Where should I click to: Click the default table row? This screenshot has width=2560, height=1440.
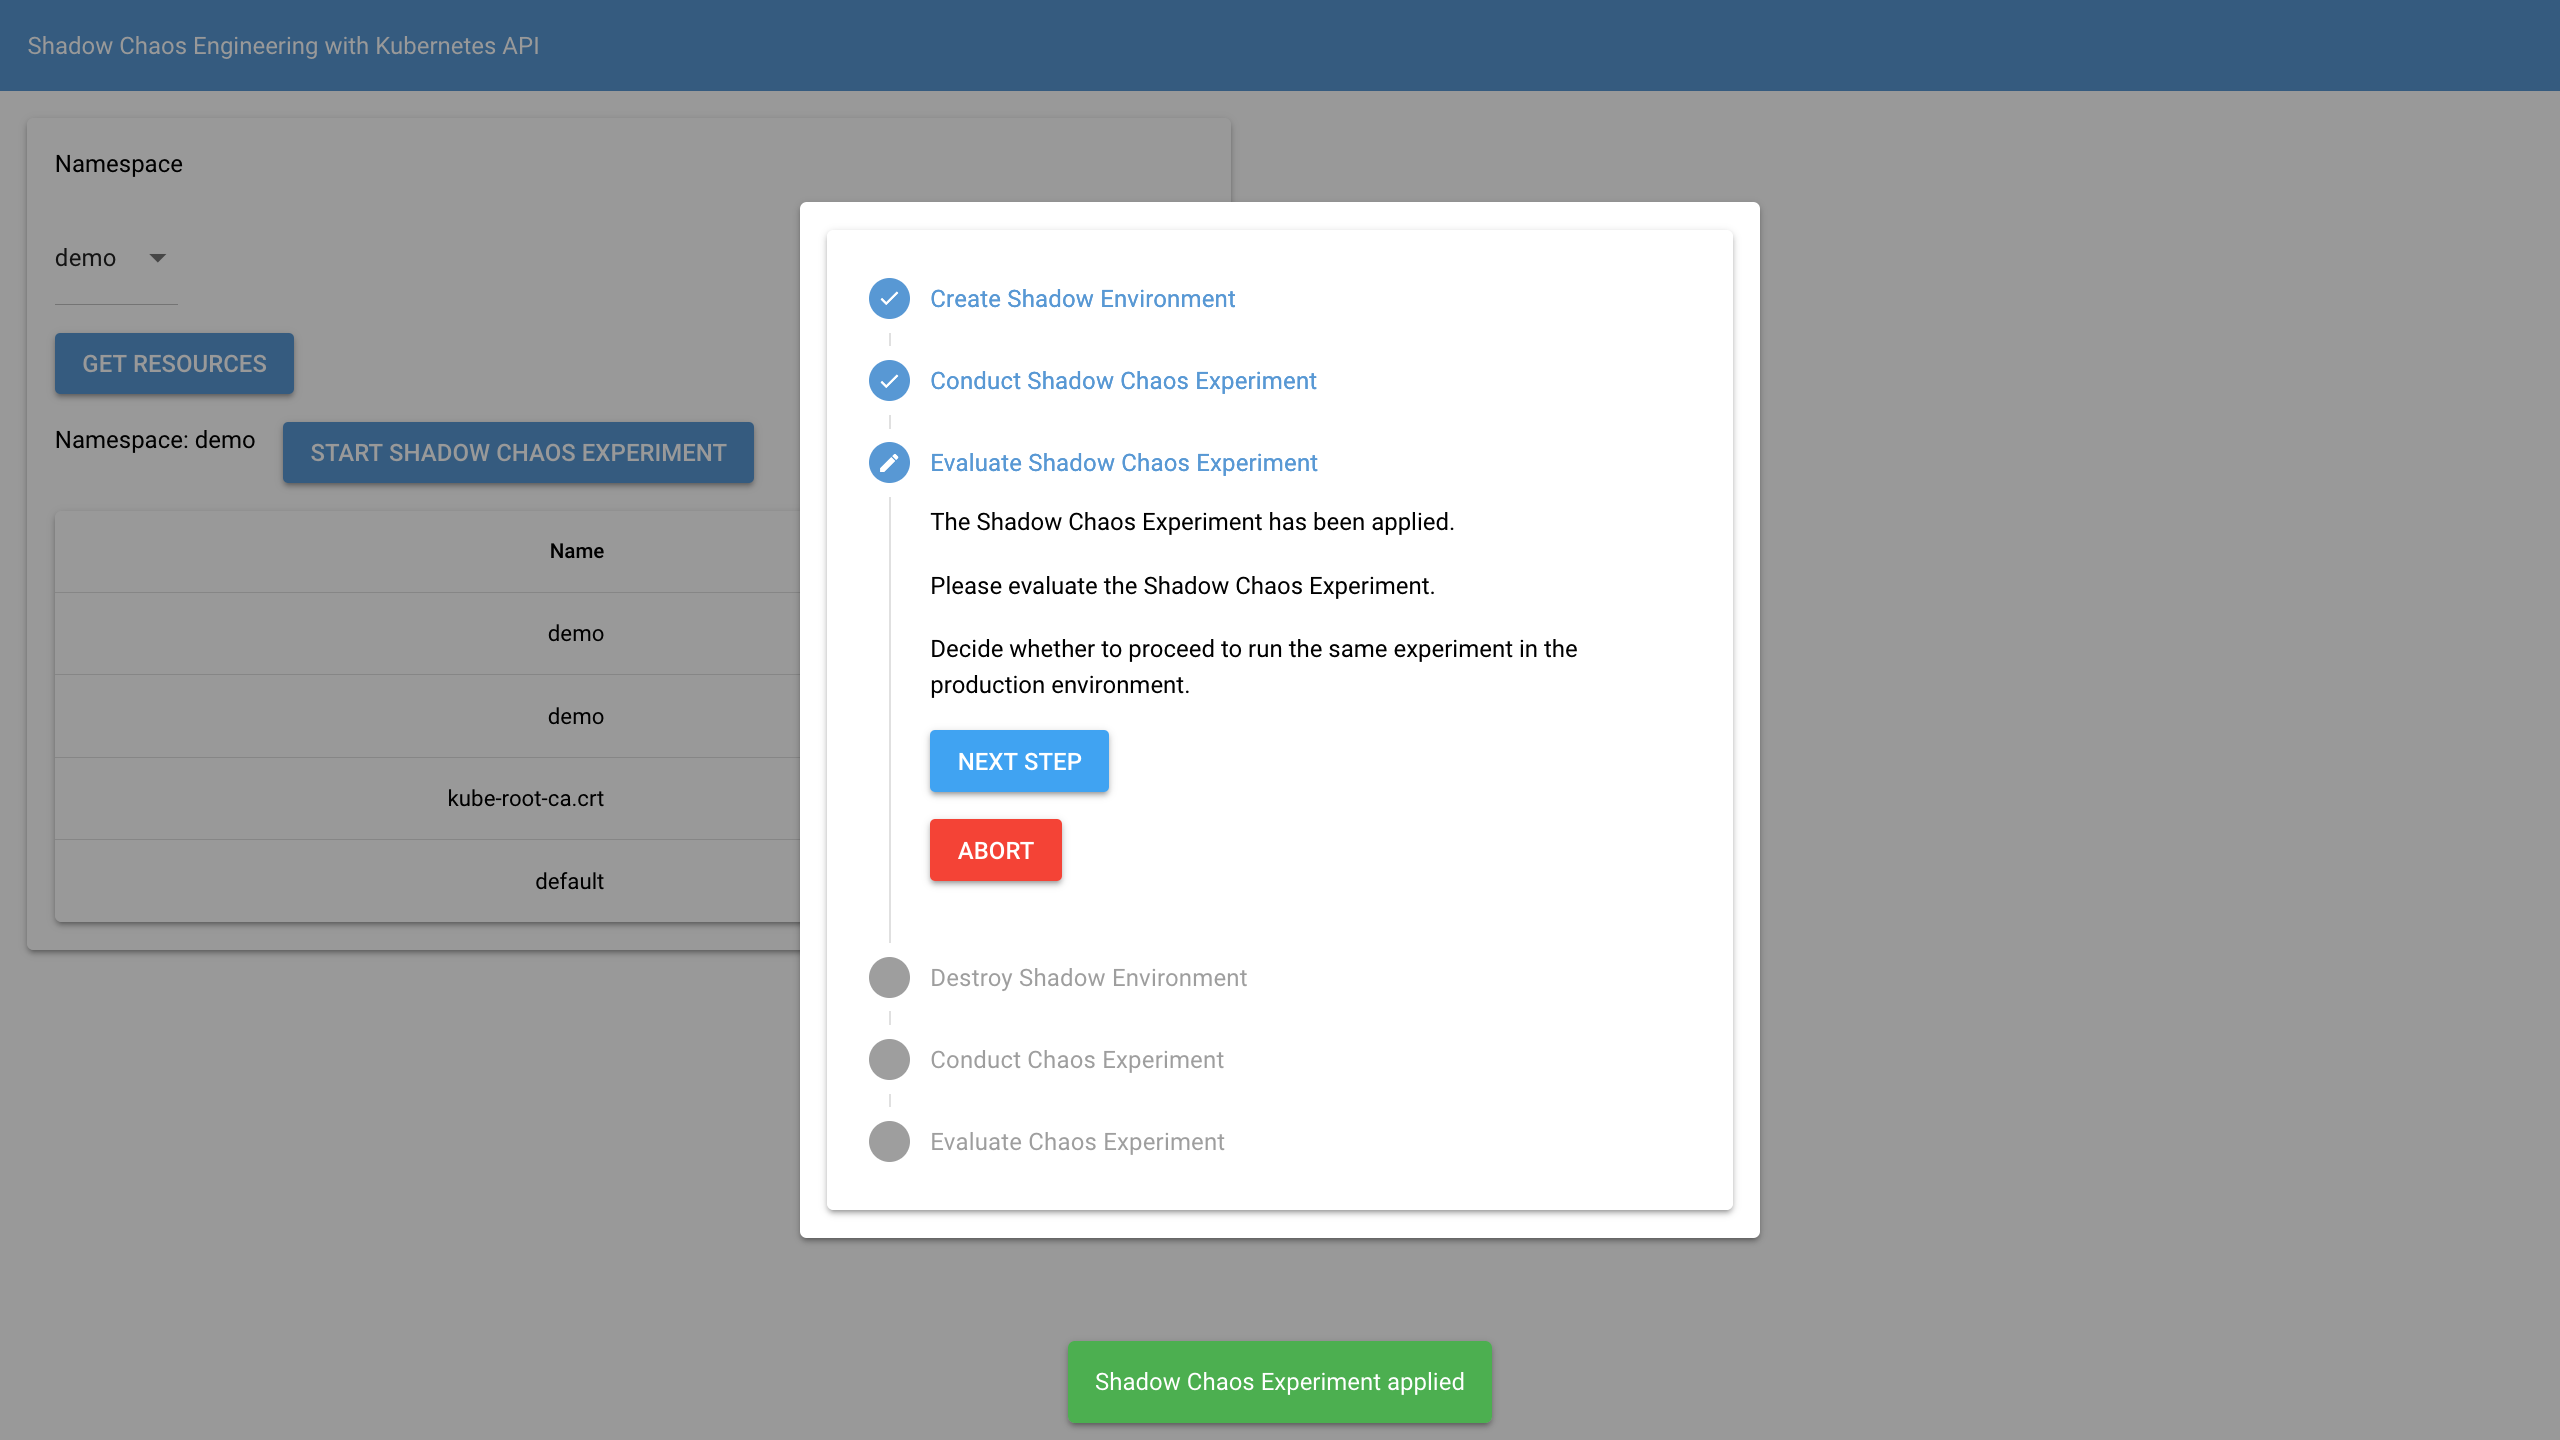coord(569,881)
